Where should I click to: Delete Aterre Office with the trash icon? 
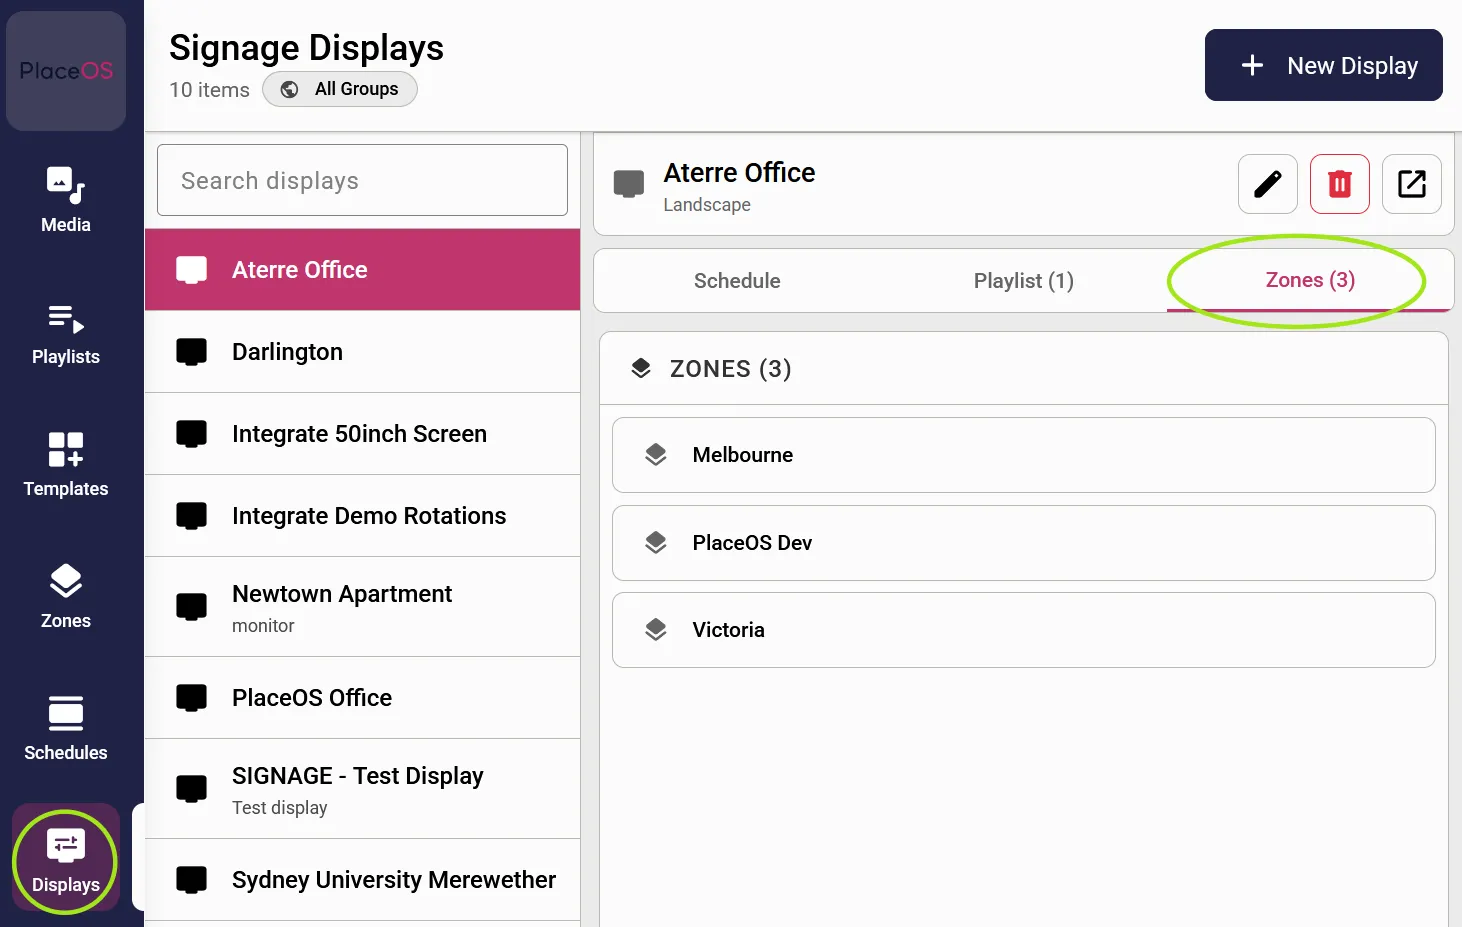click(x=1340, y=184)
